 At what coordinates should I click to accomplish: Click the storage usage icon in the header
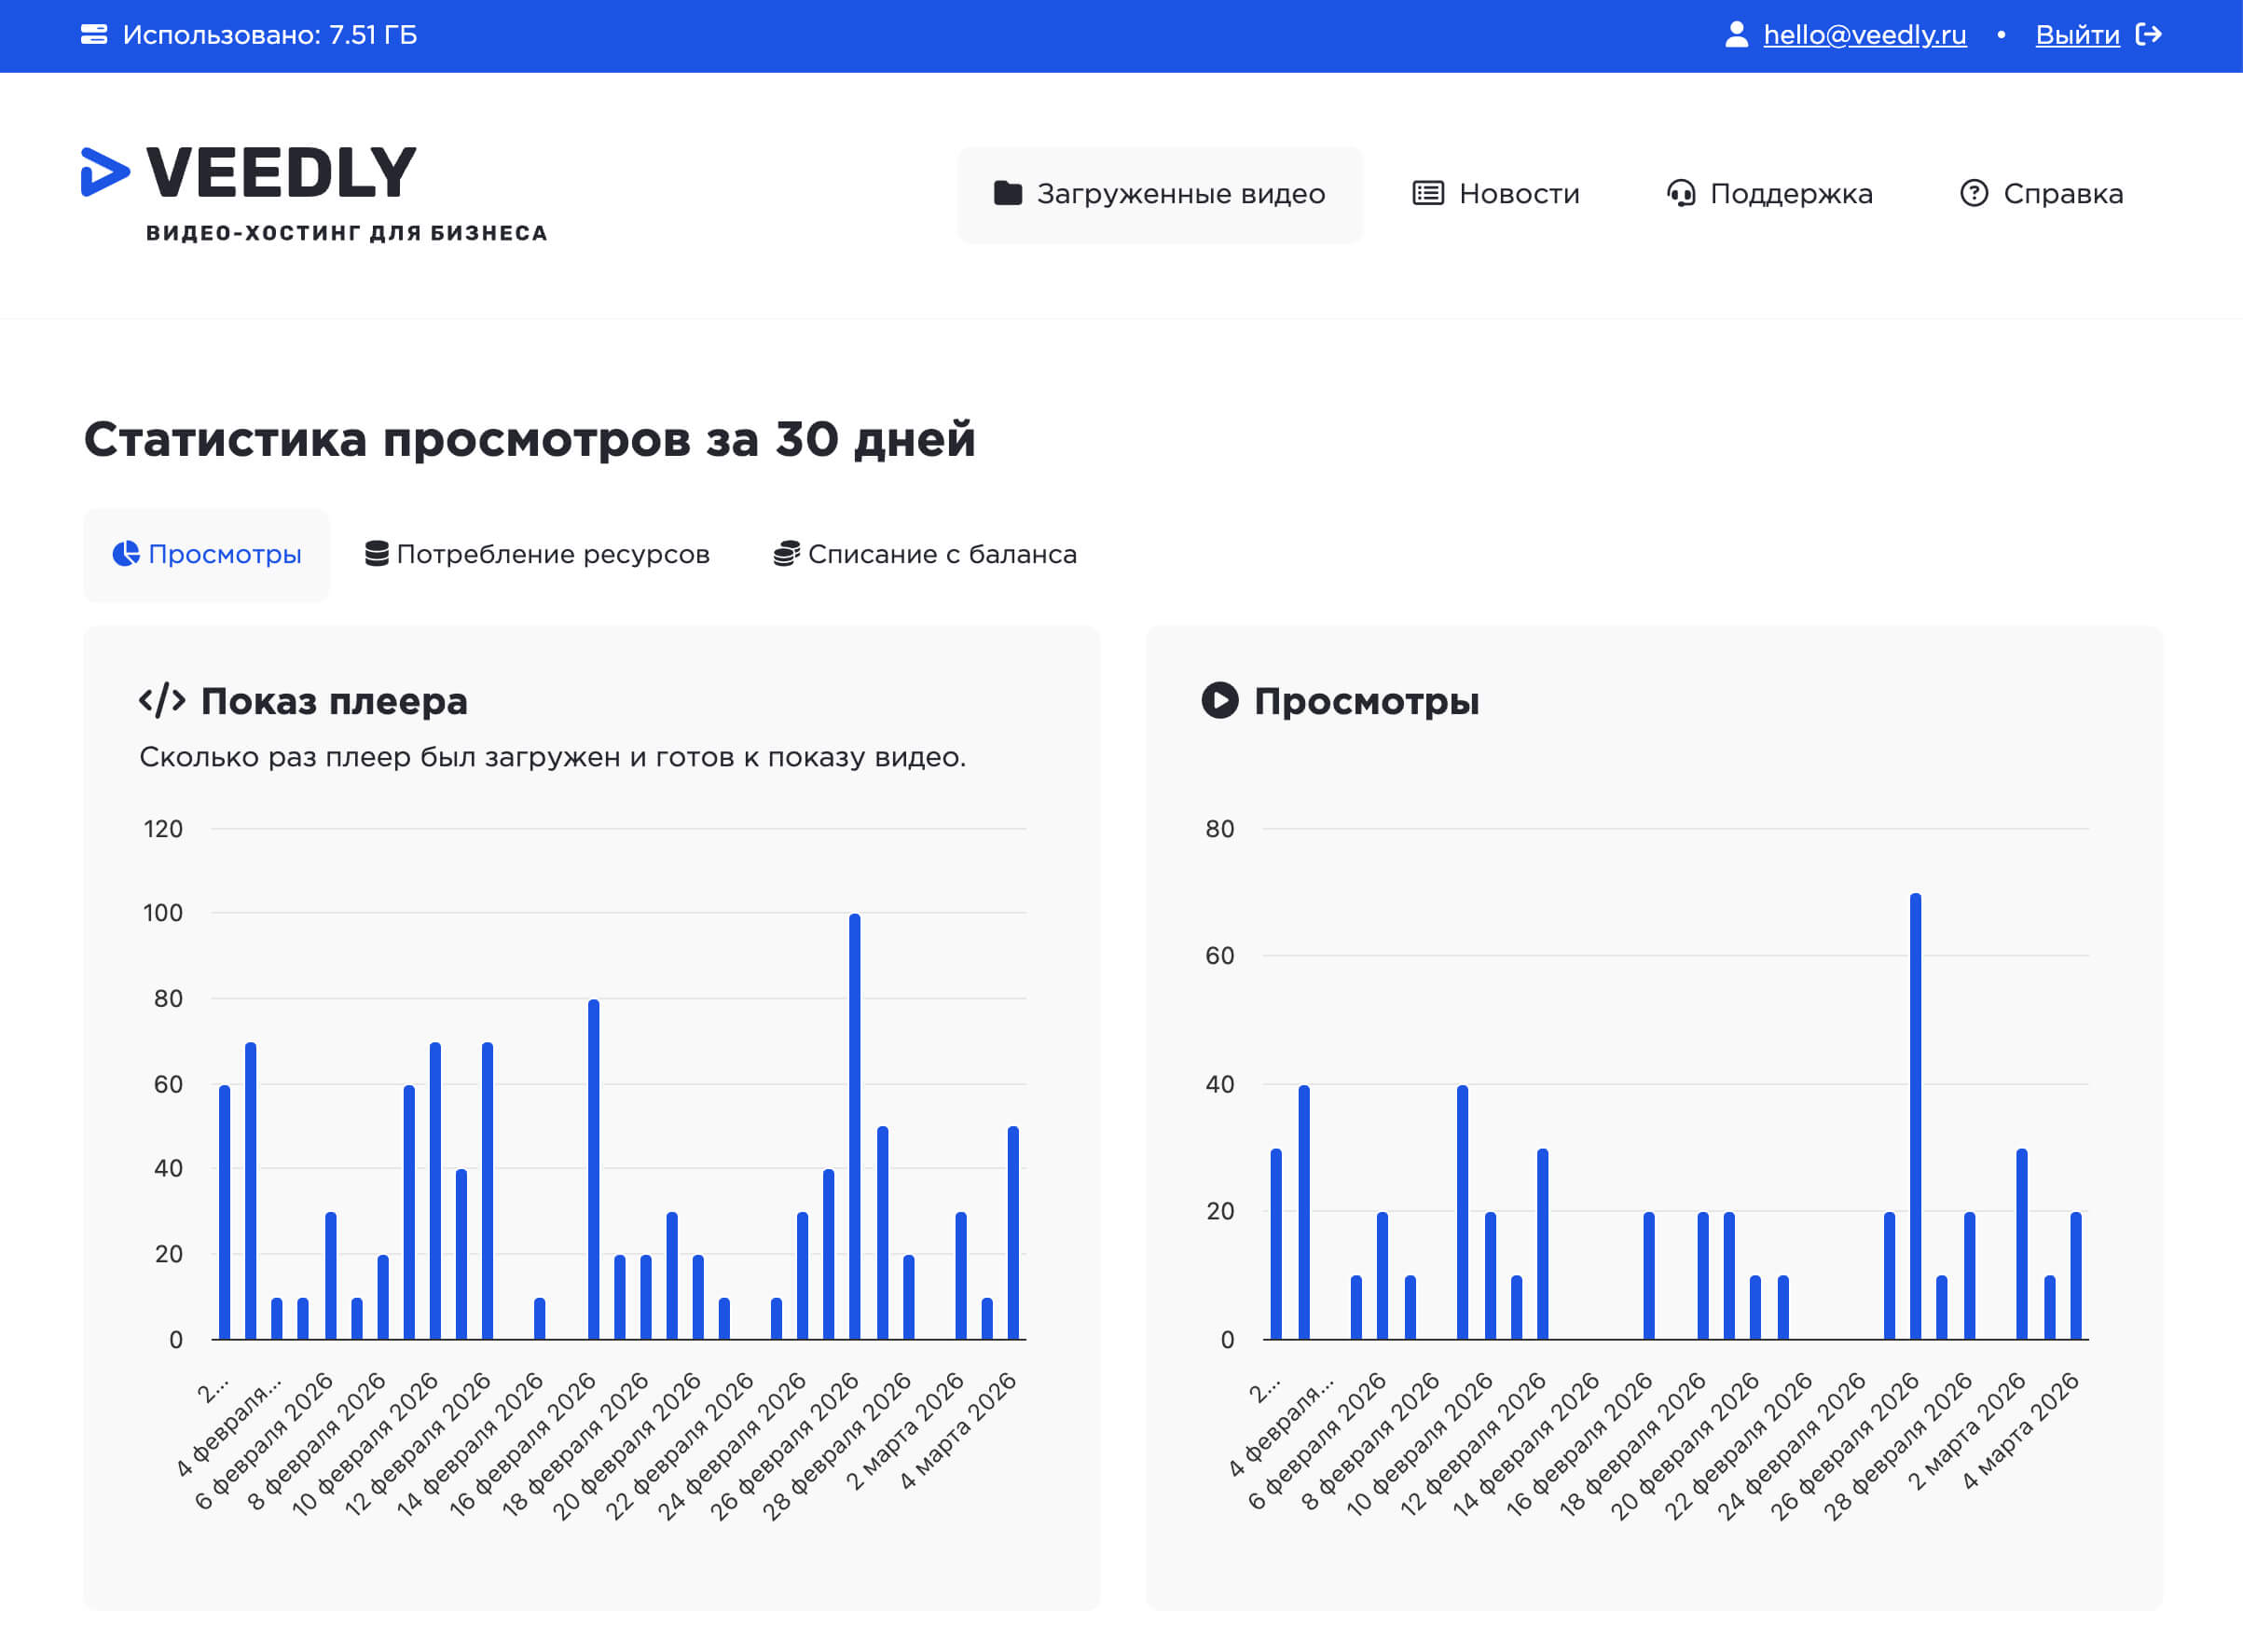click(x=95, y=34)
